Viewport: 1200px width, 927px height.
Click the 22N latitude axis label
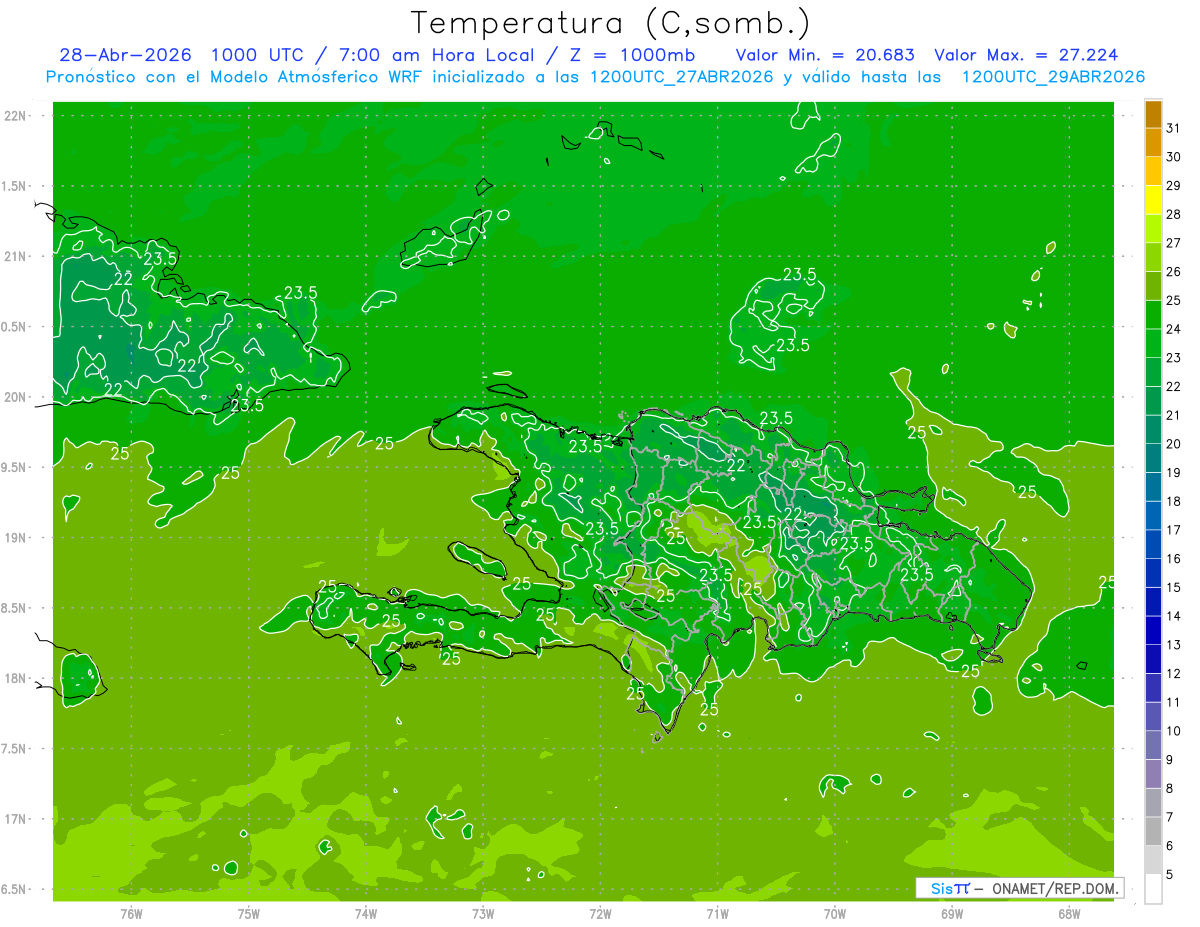15,116
